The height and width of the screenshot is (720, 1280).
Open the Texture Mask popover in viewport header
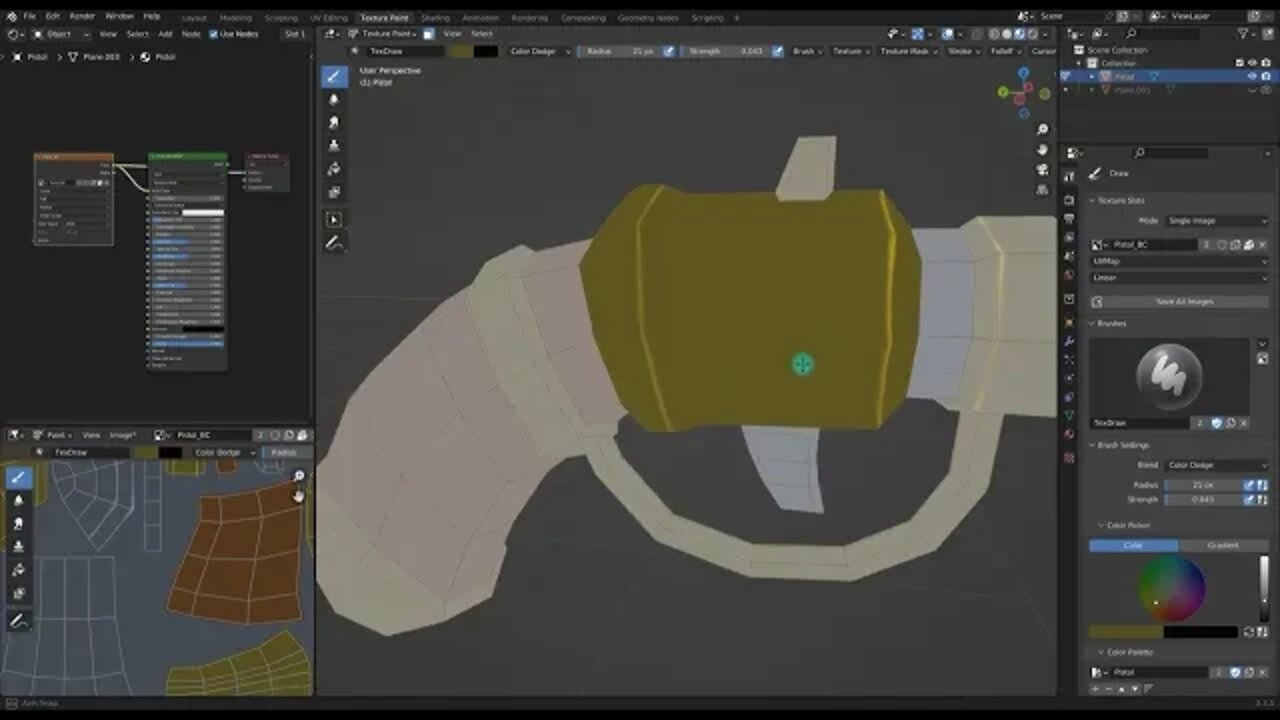pyautogui.click(x=908, y=51)
